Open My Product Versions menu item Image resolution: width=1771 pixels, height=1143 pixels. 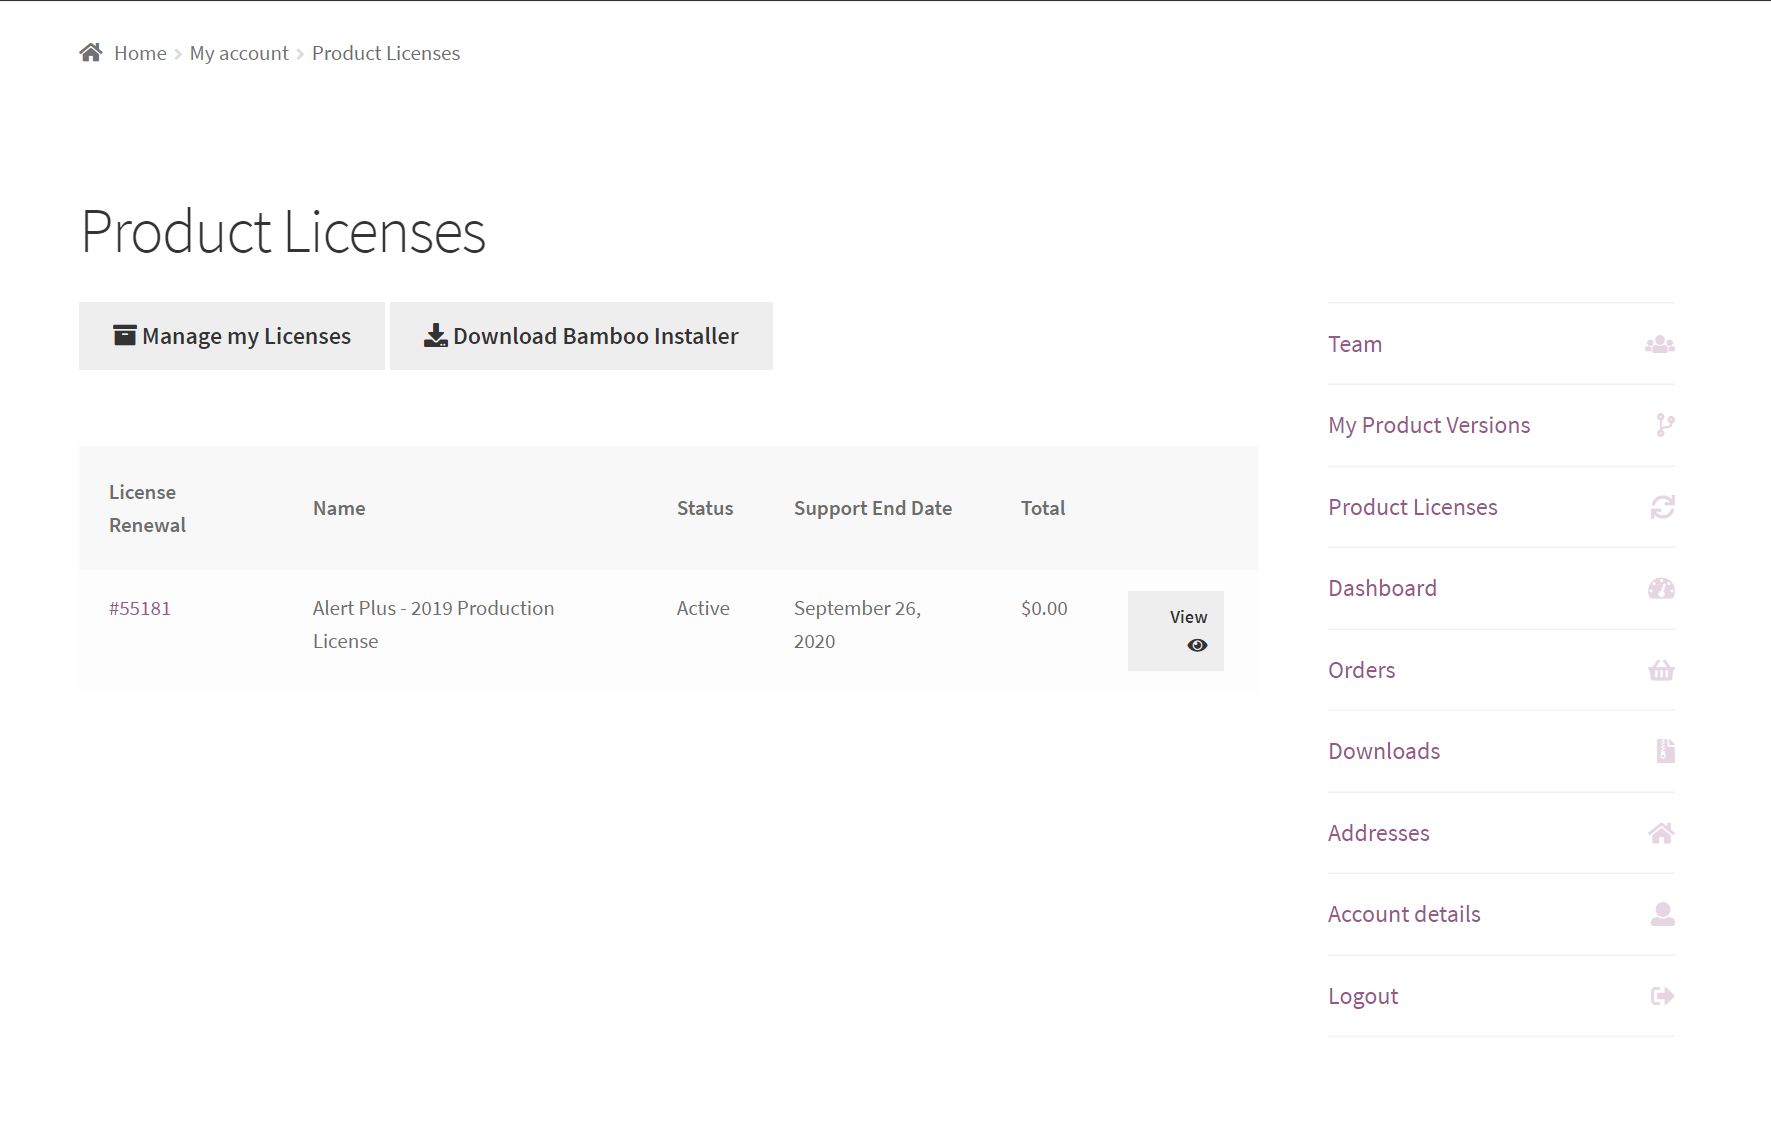tap(1429, 425)
